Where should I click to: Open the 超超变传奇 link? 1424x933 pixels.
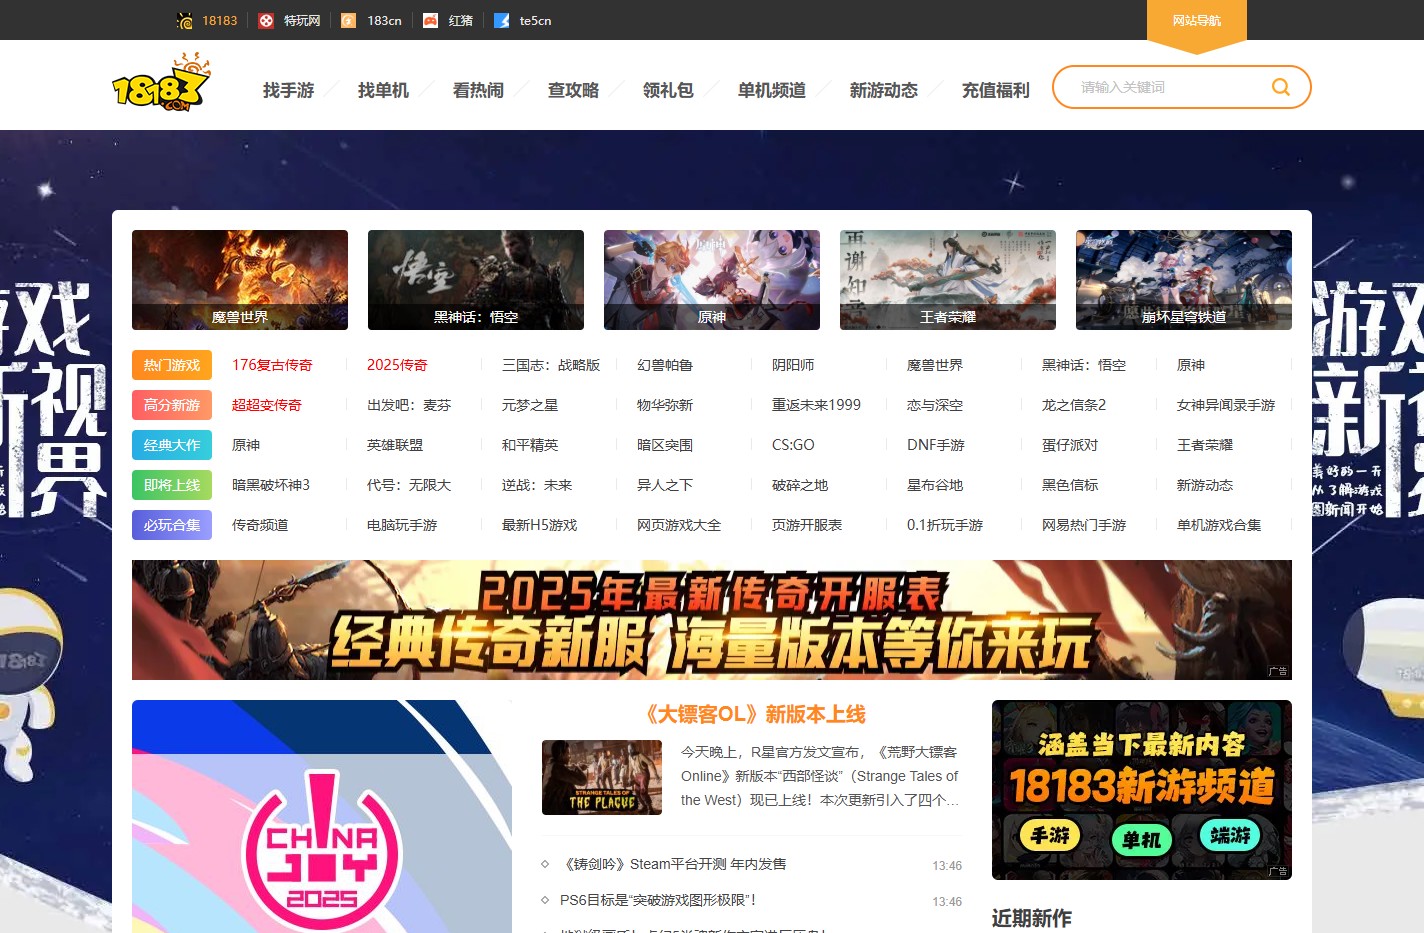pos(267,405)
